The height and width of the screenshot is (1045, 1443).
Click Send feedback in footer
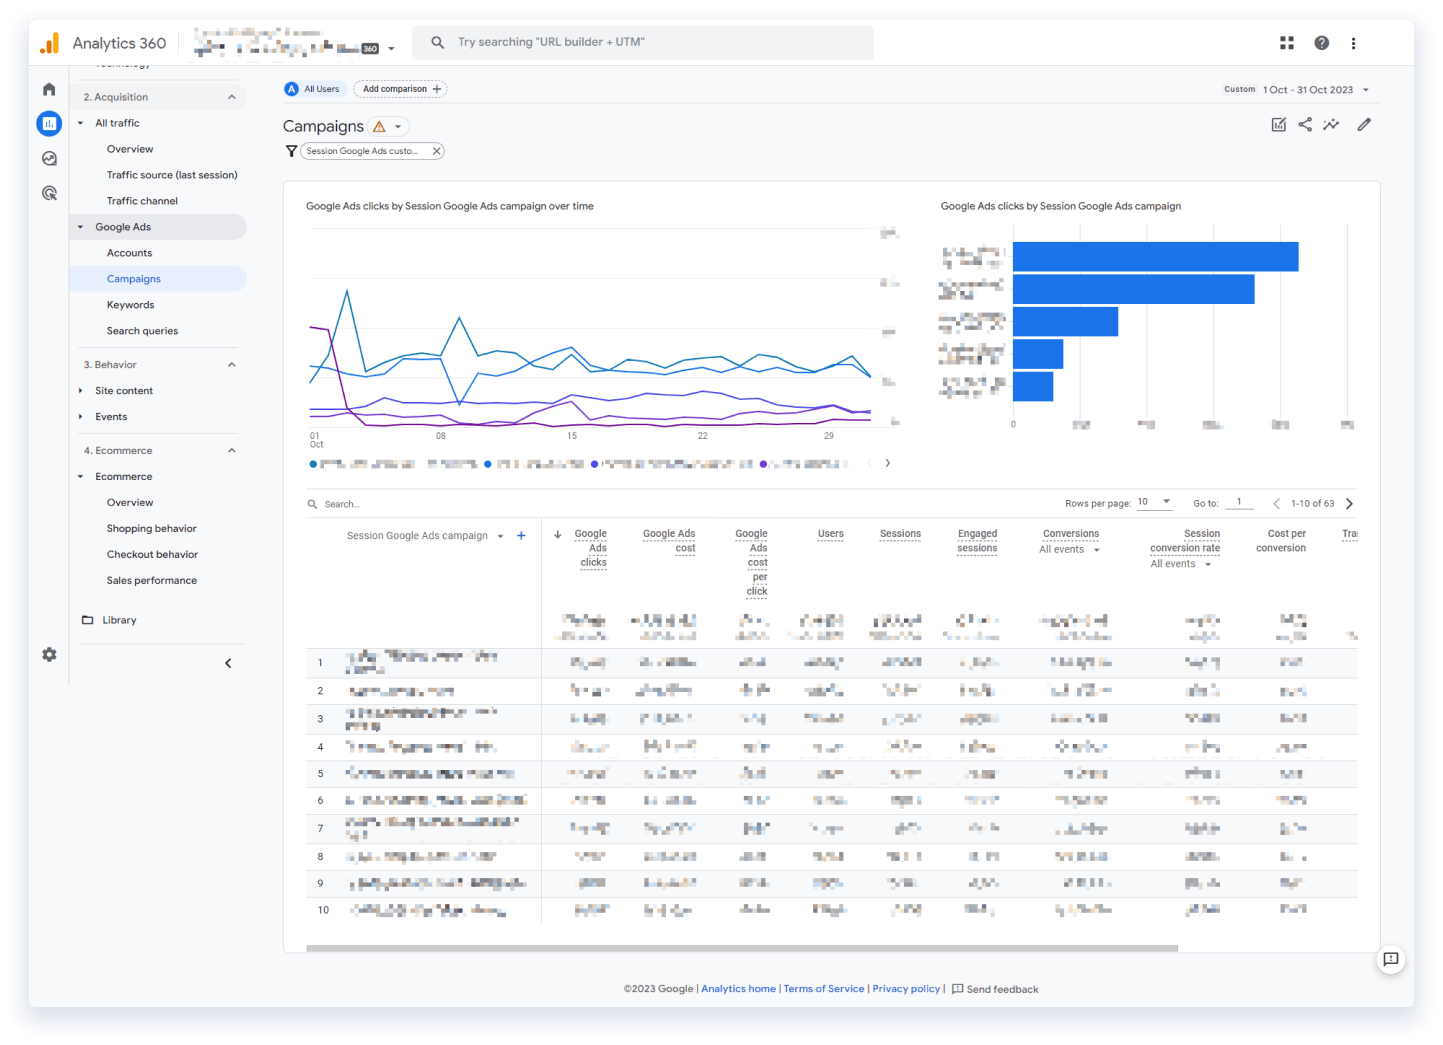coord(995,989)
